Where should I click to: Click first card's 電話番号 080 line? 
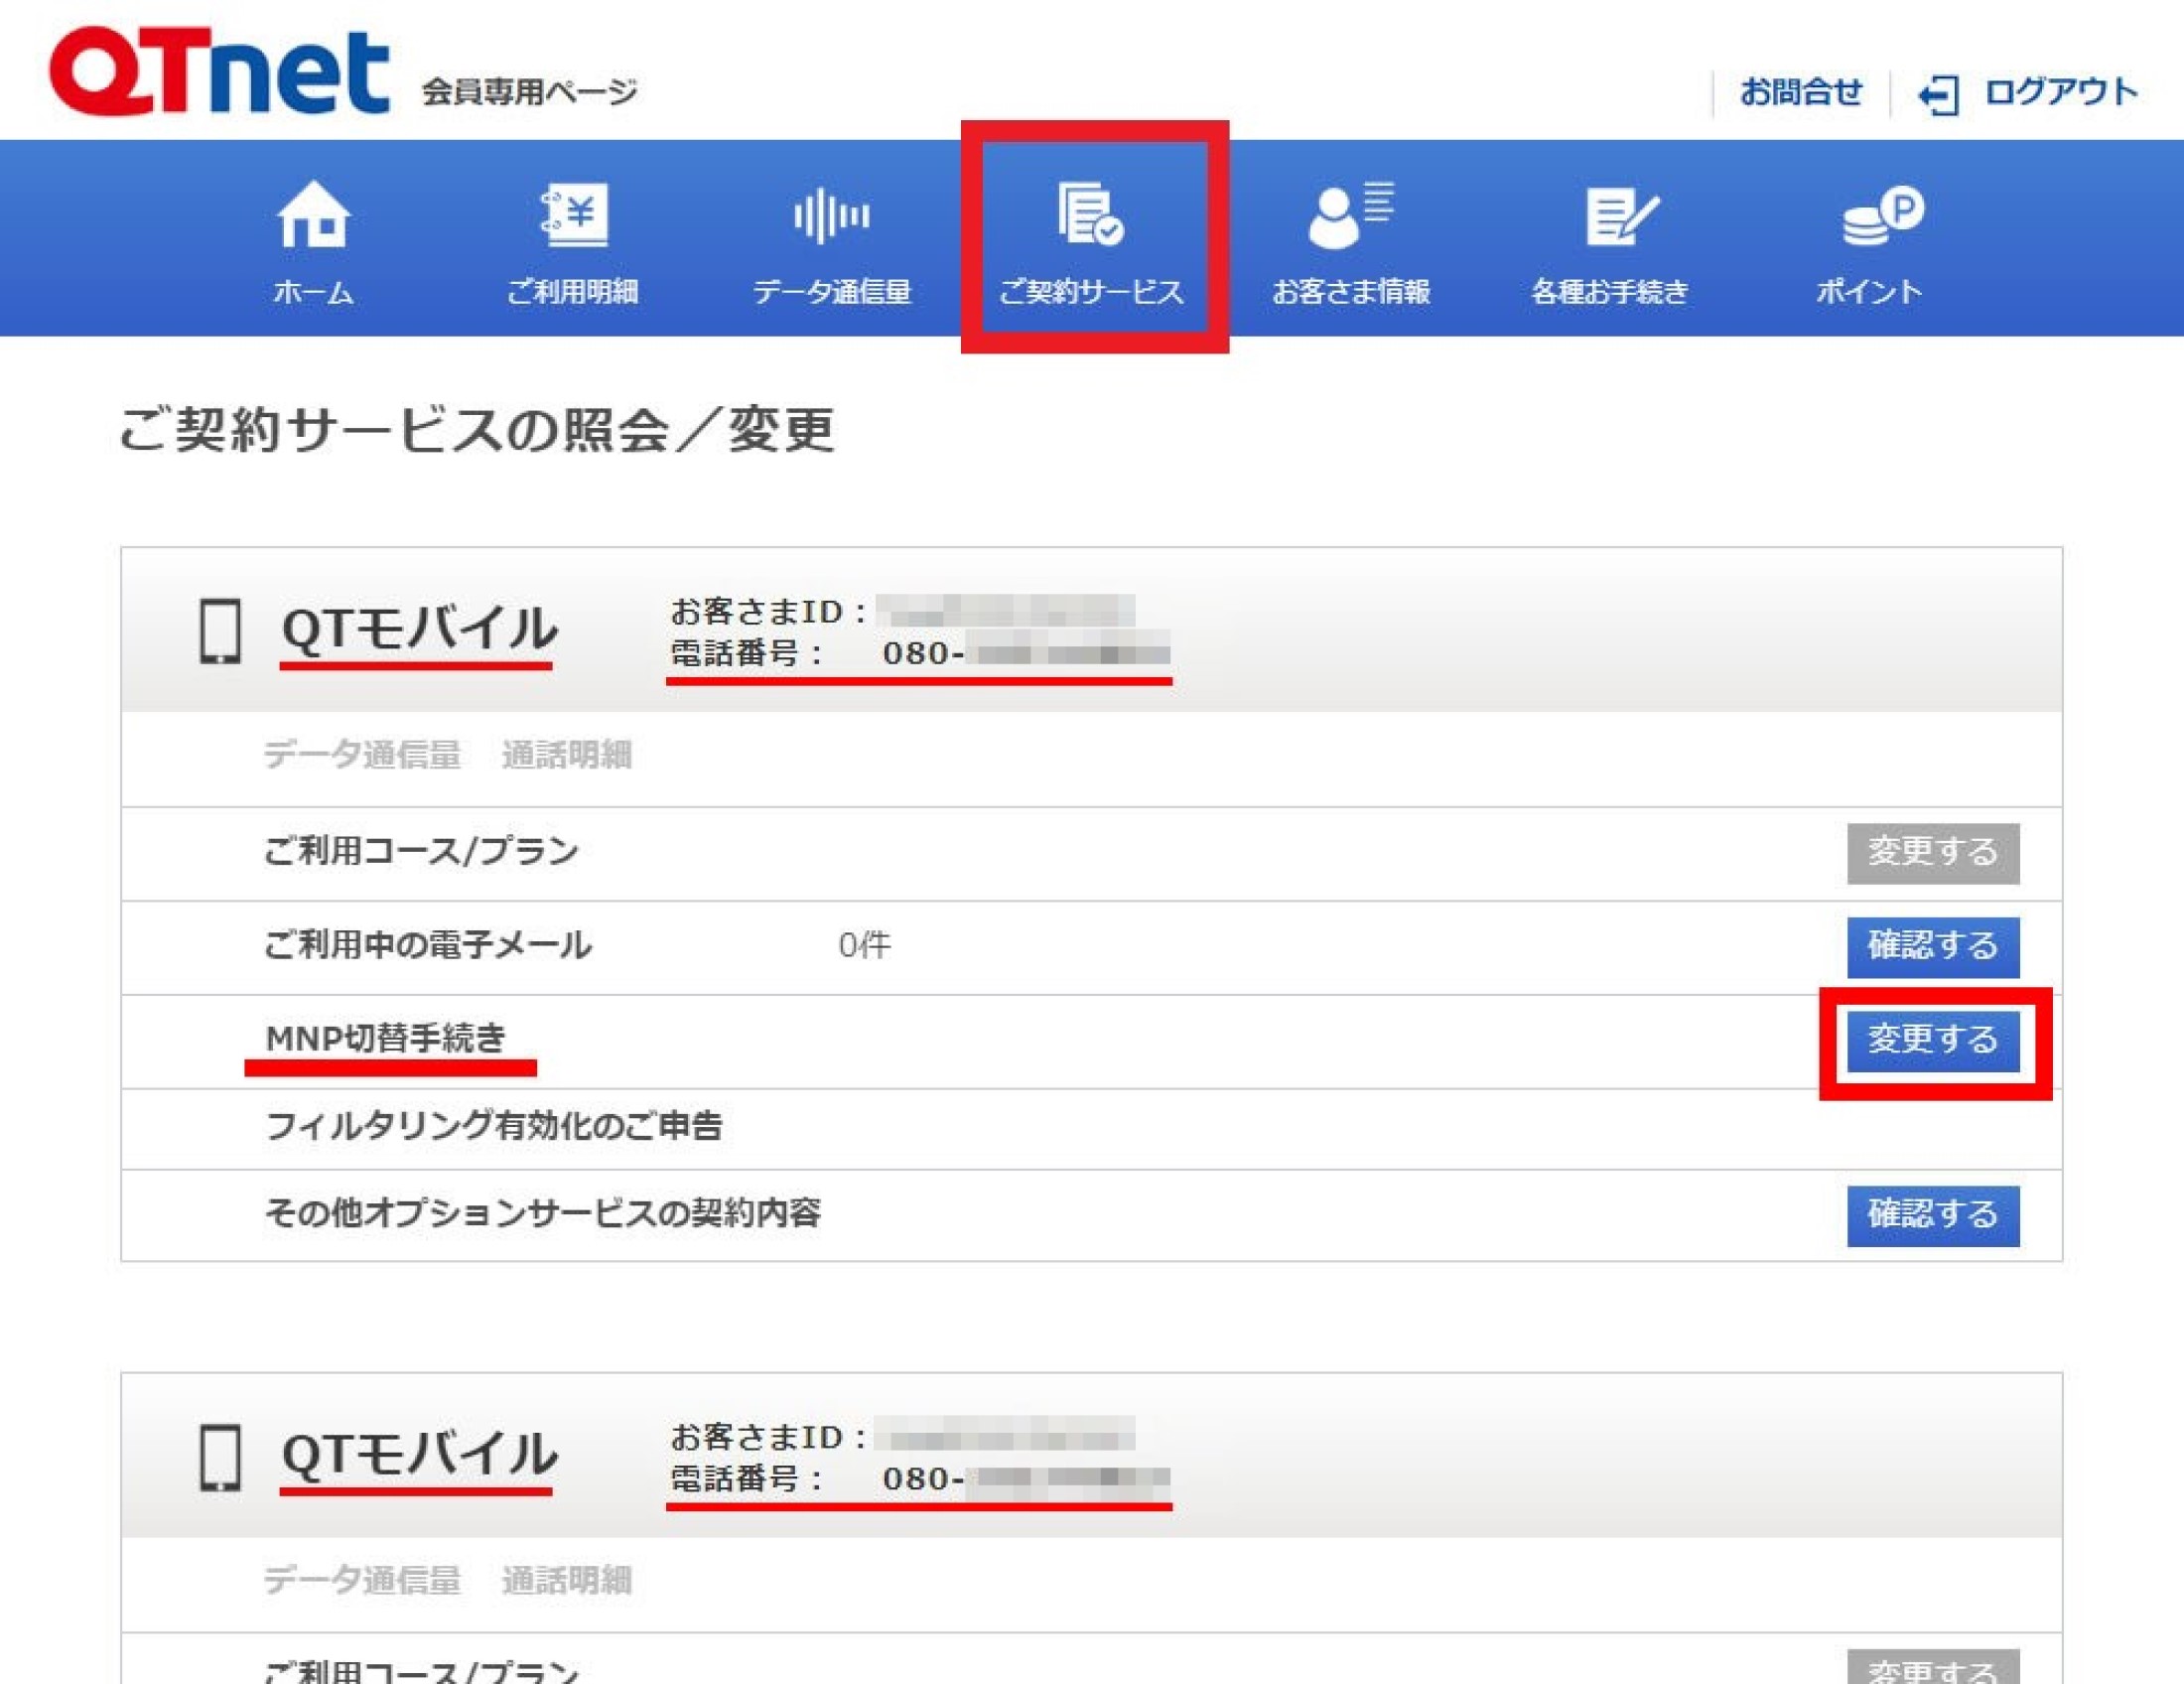tap(919, 654)
